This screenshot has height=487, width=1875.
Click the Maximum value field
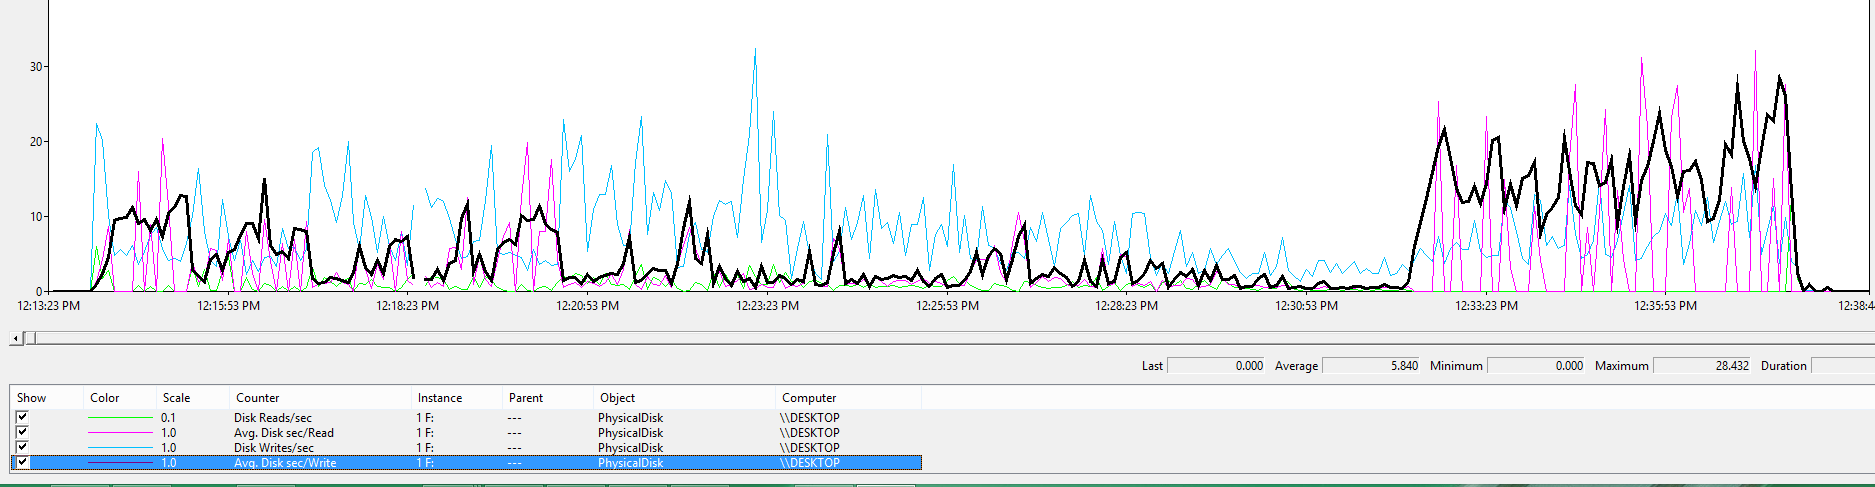[x=1702, y=366]
